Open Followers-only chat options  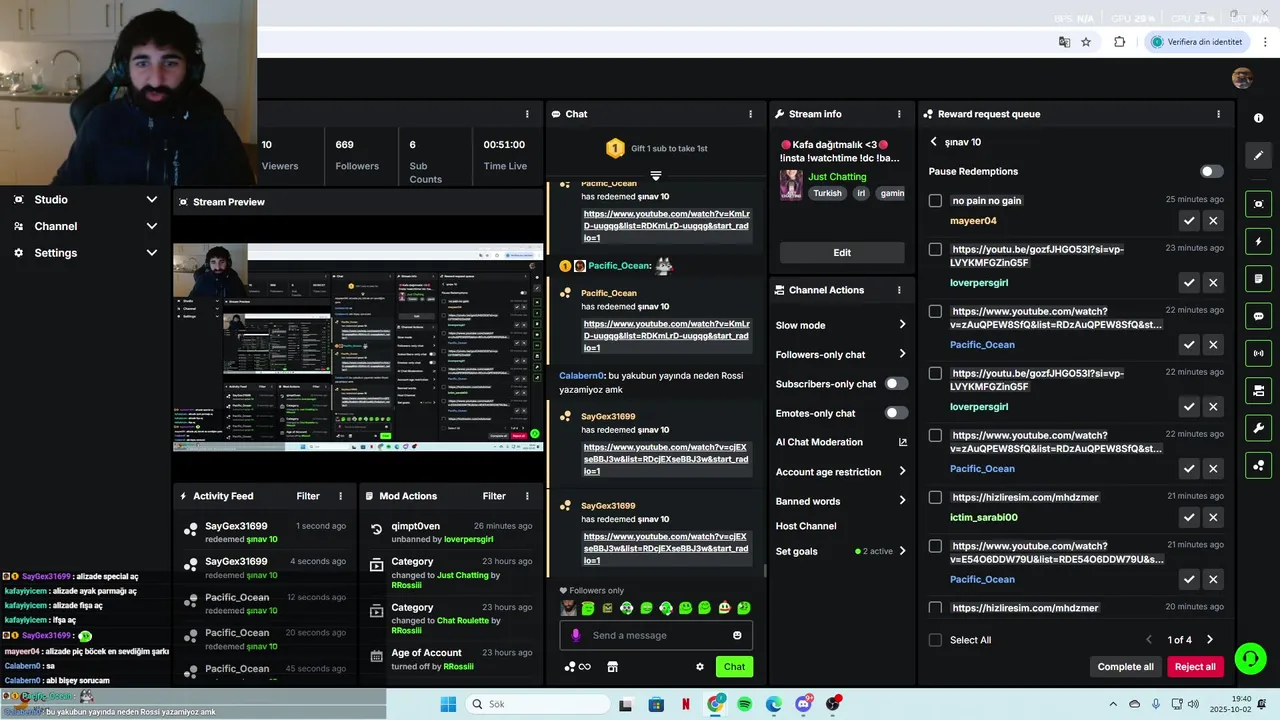coord(902,354)
